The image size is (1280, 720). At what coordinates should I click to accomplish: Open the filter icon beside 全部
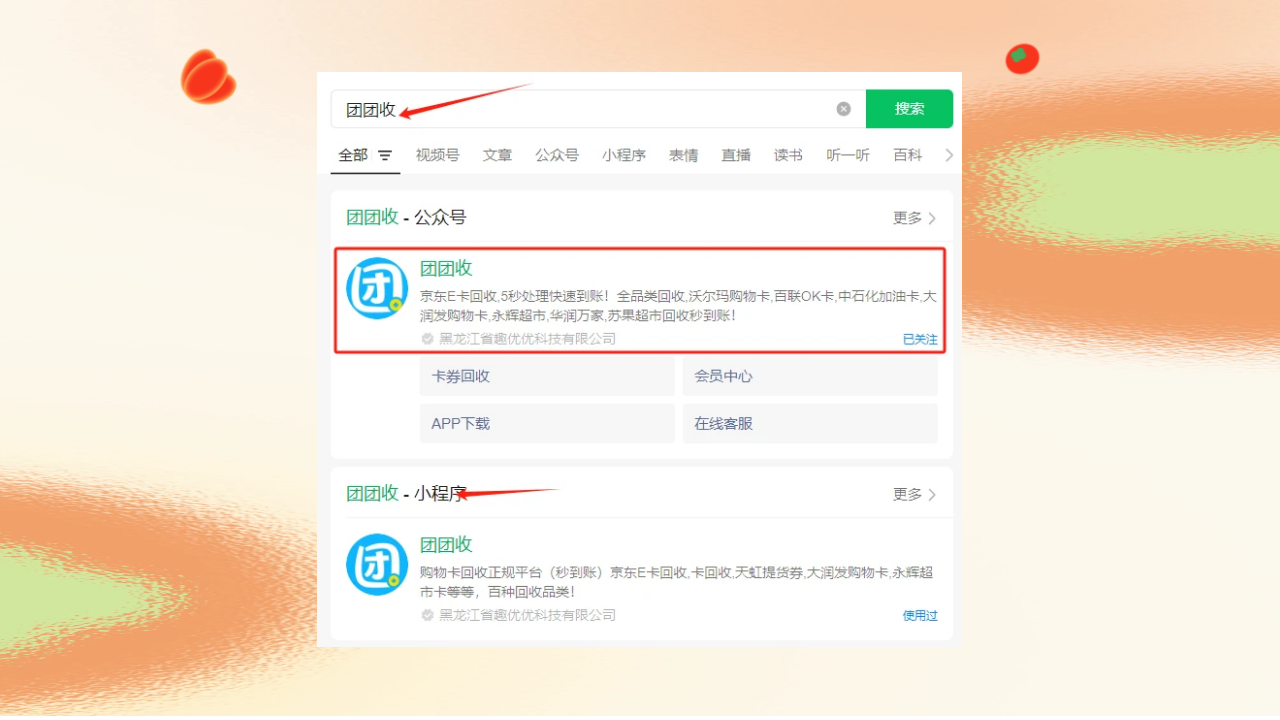(385, 156)
